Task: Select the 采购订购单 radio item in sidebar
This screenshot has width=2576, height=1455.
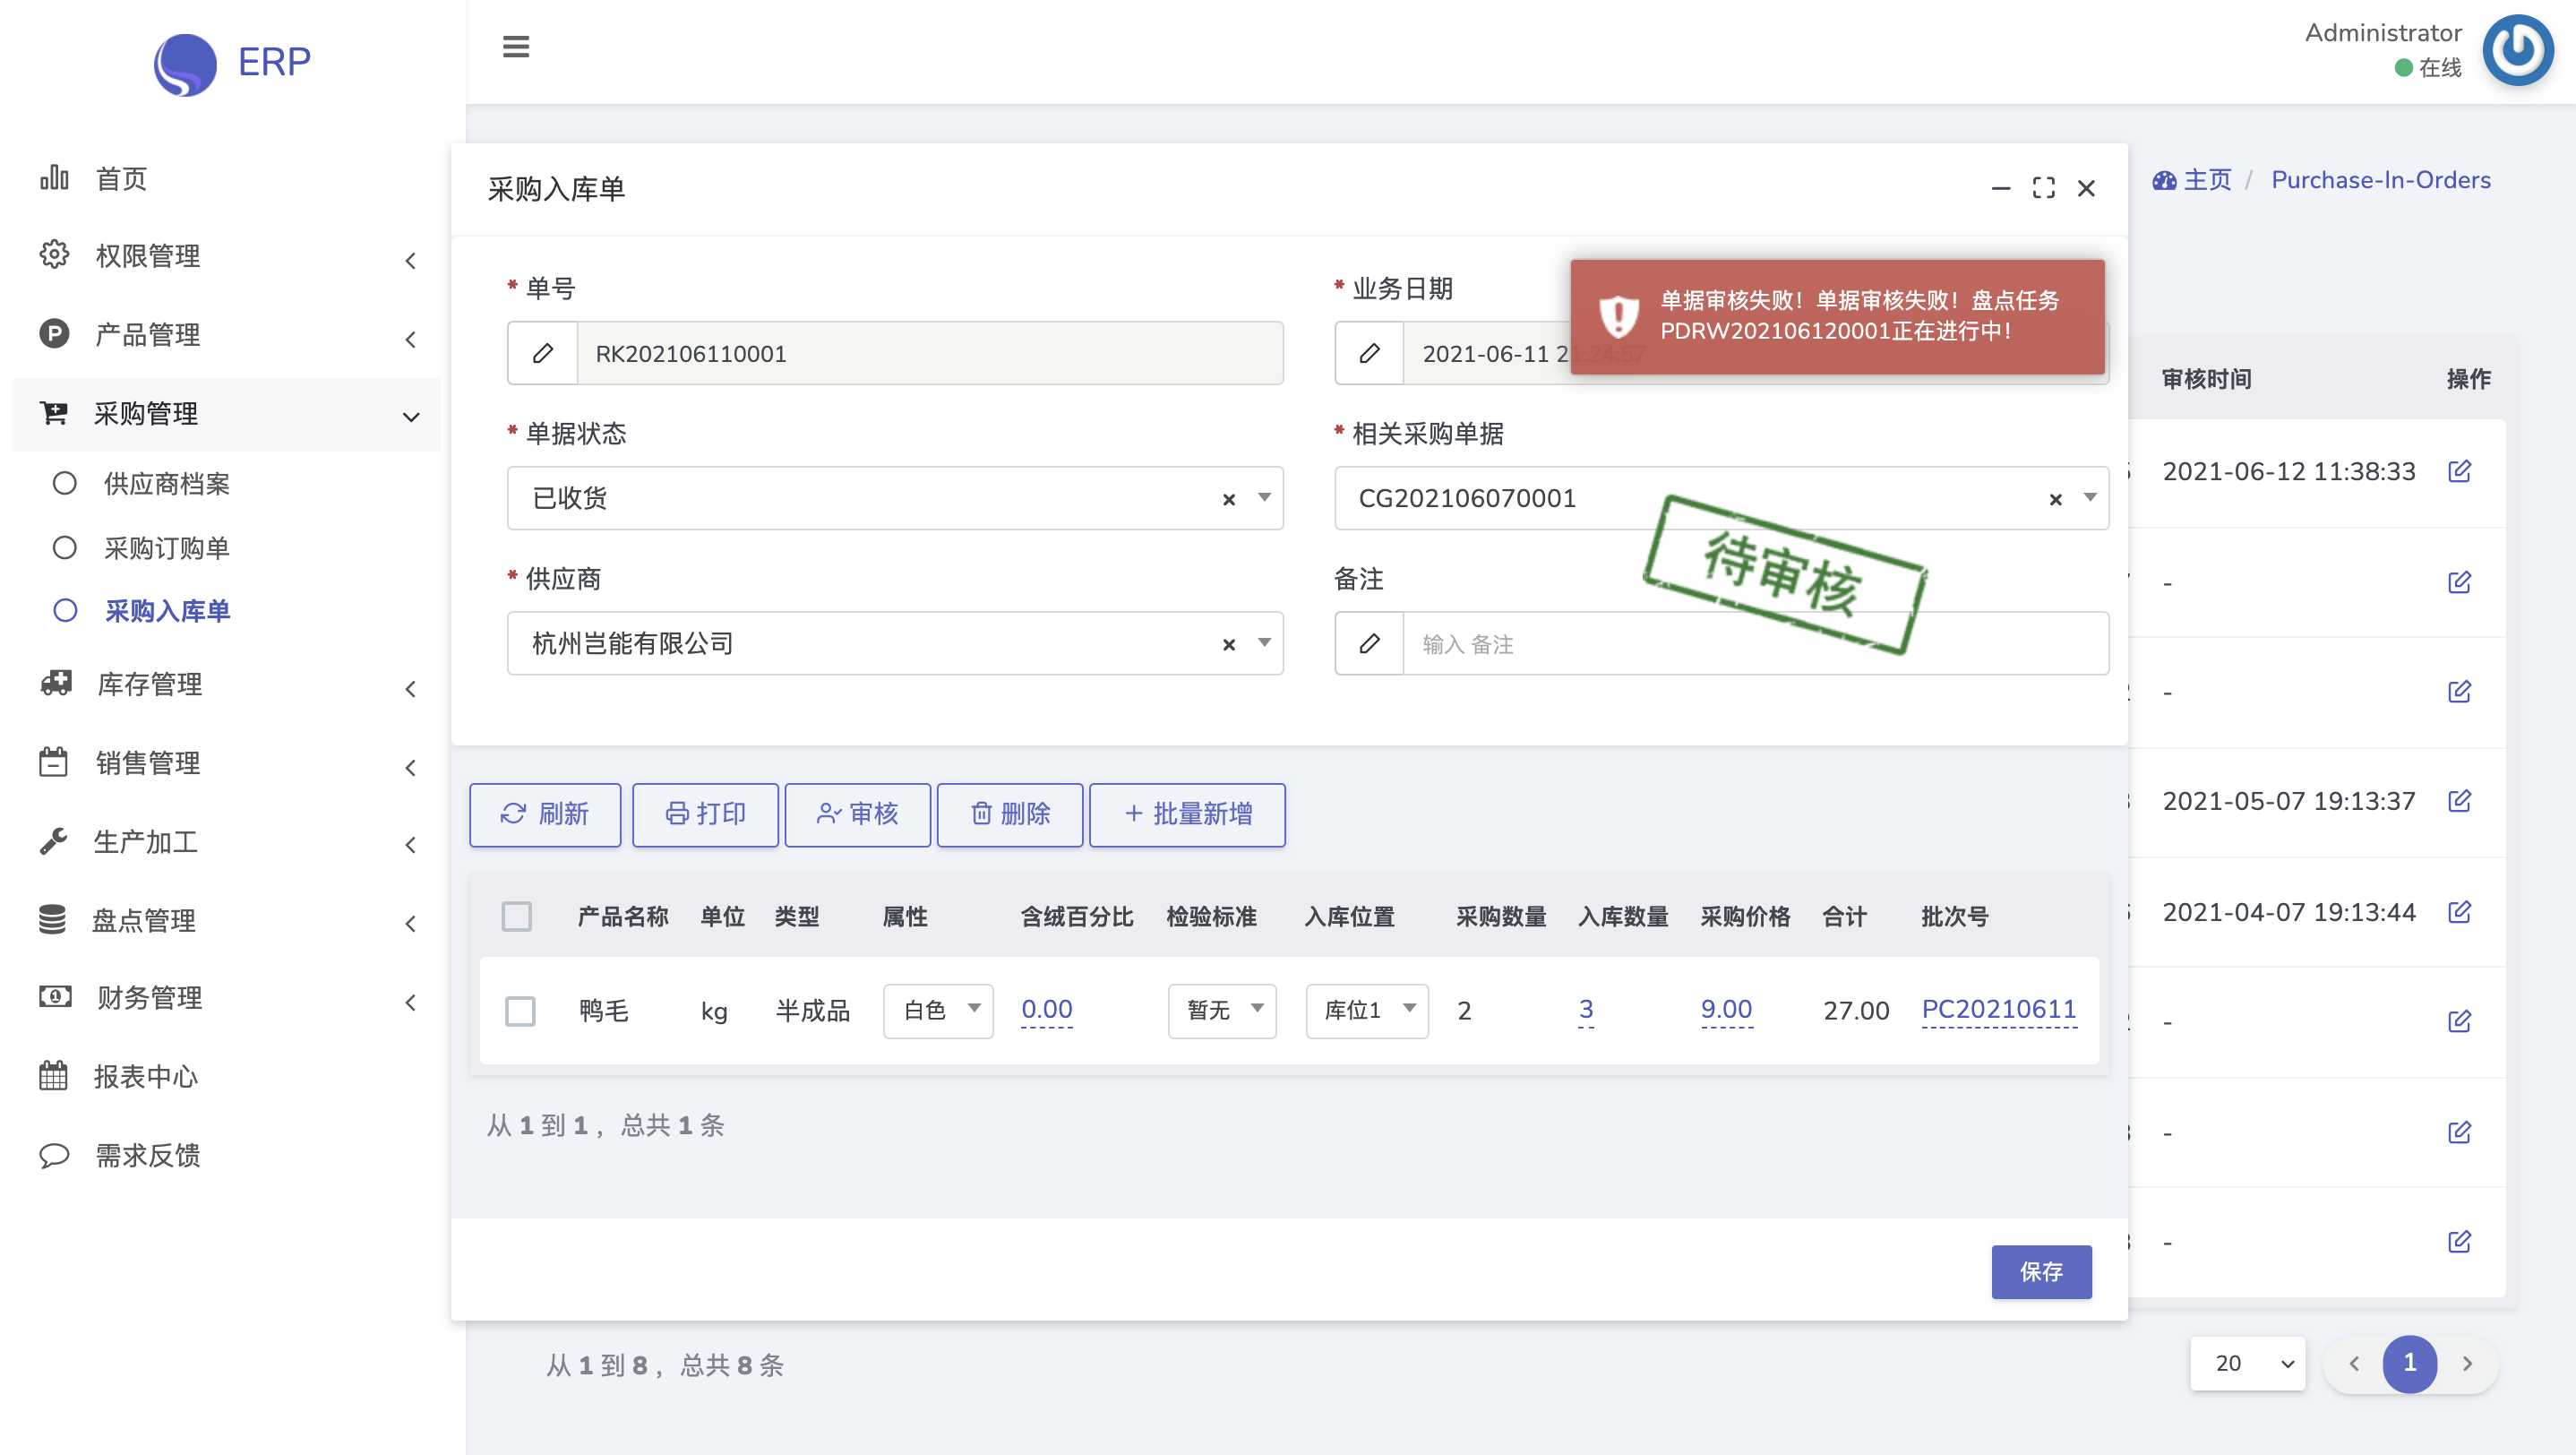Action: click(166, 548)
